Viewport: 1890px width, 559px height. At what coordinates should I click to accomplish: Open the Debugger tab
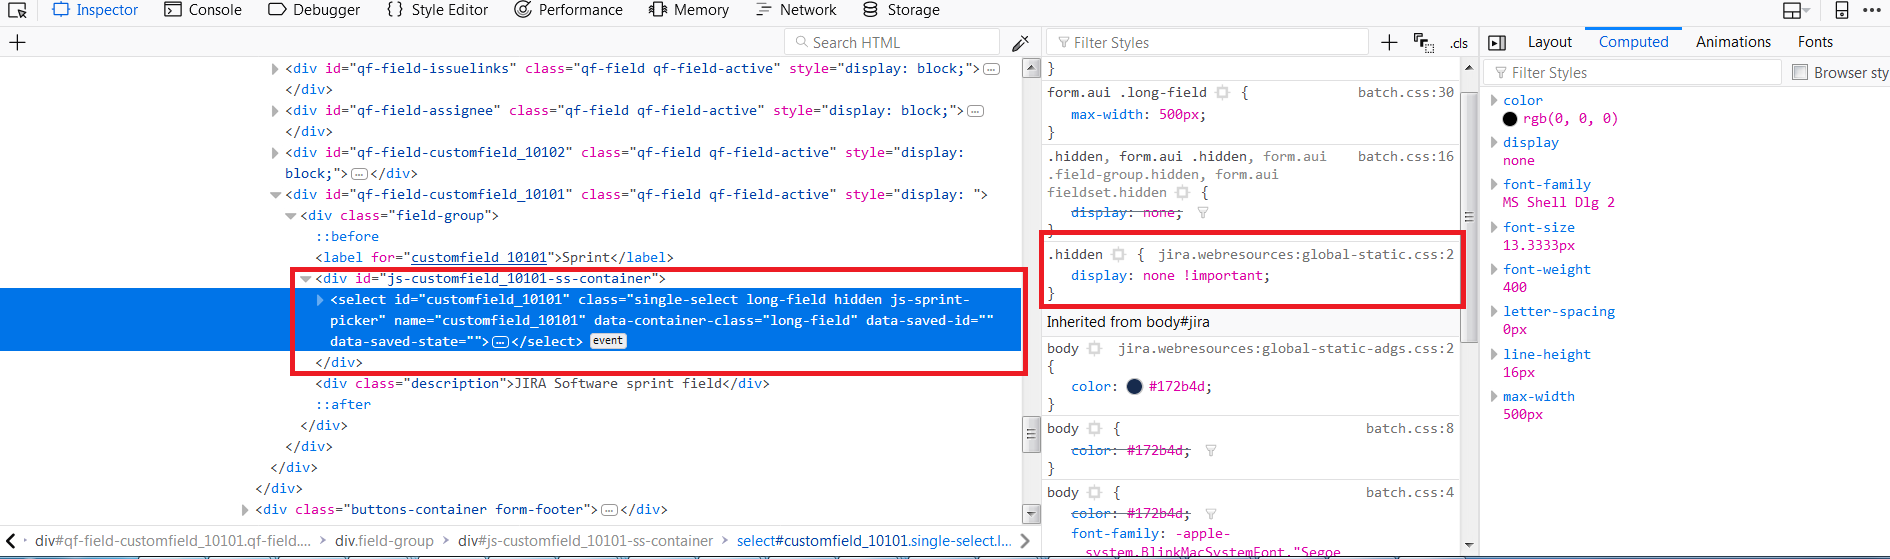[314, 10]
